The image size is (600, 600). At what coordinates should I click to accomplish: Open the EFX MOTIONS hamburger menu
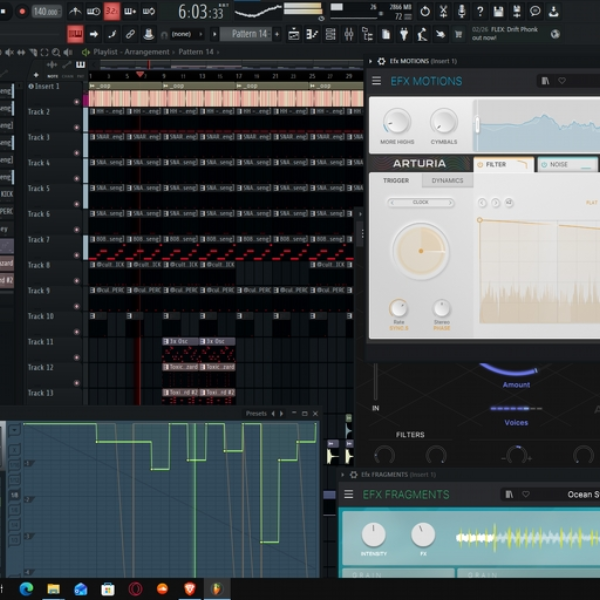377,81
